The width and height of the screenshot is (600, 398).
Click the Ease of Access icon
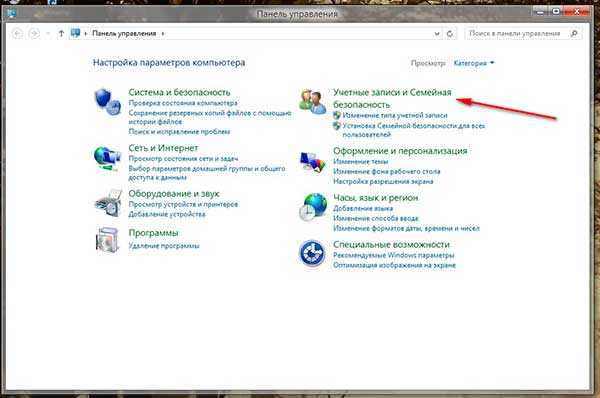pyautogui.click(x=312, y=253)
